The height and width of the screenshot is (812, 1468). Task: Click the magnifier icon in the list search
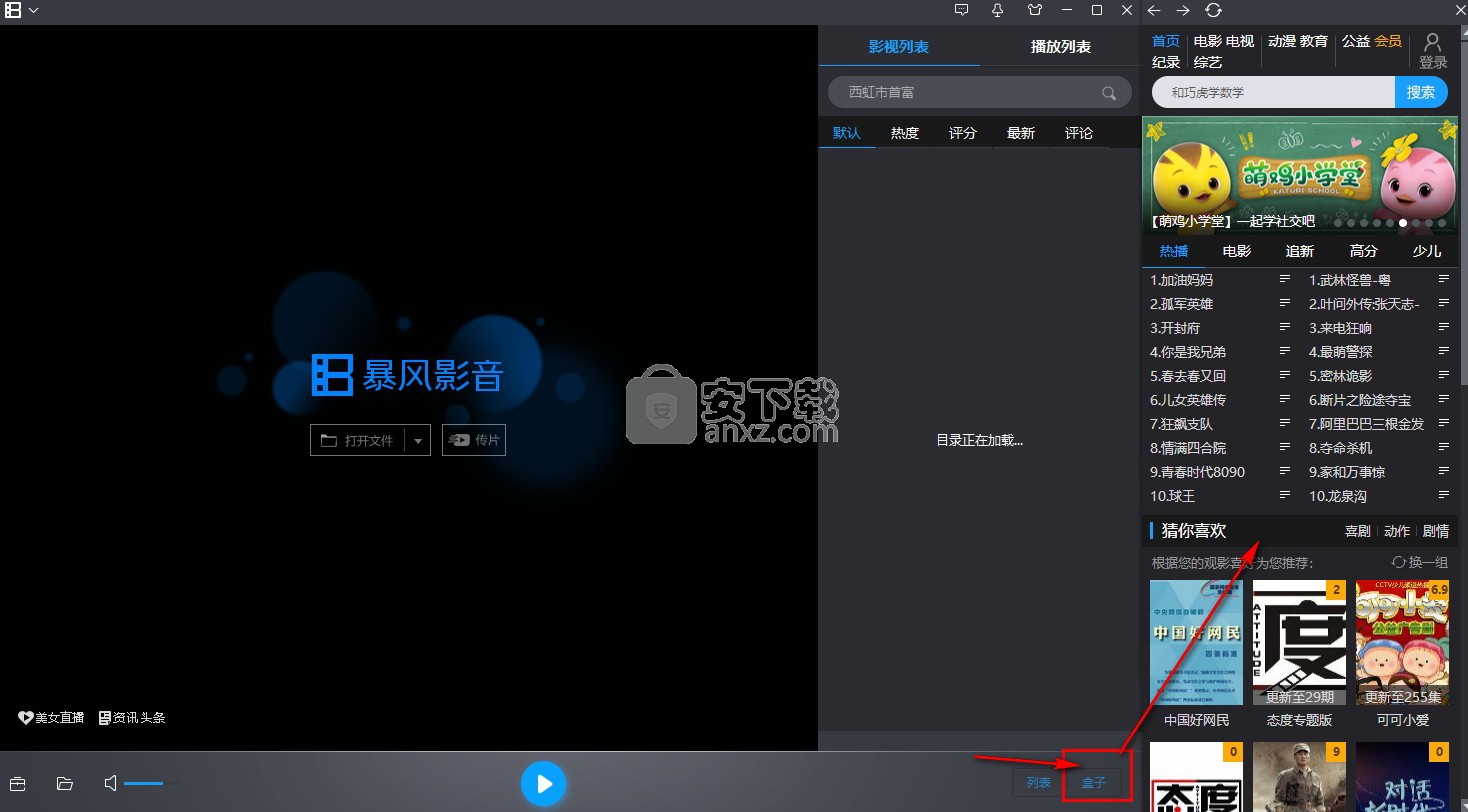click(1109, 93)
